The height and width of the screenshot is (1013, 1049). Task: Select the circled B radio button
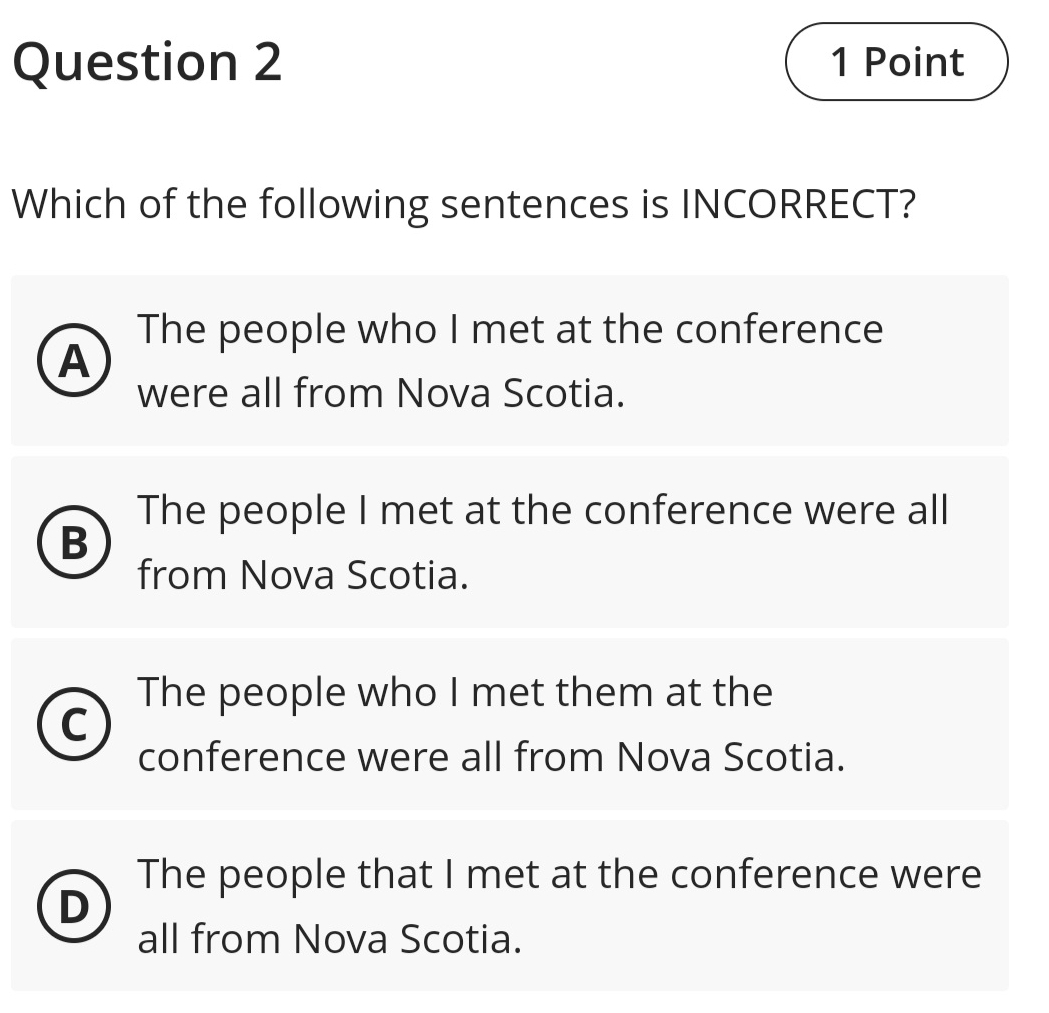pos(70,542)
